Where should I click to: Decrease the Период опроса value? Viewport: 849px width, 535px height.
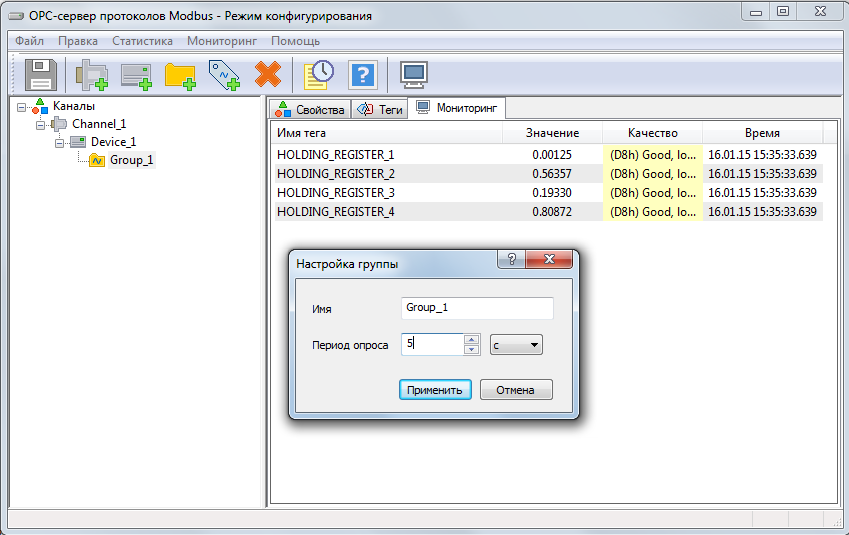472,349
